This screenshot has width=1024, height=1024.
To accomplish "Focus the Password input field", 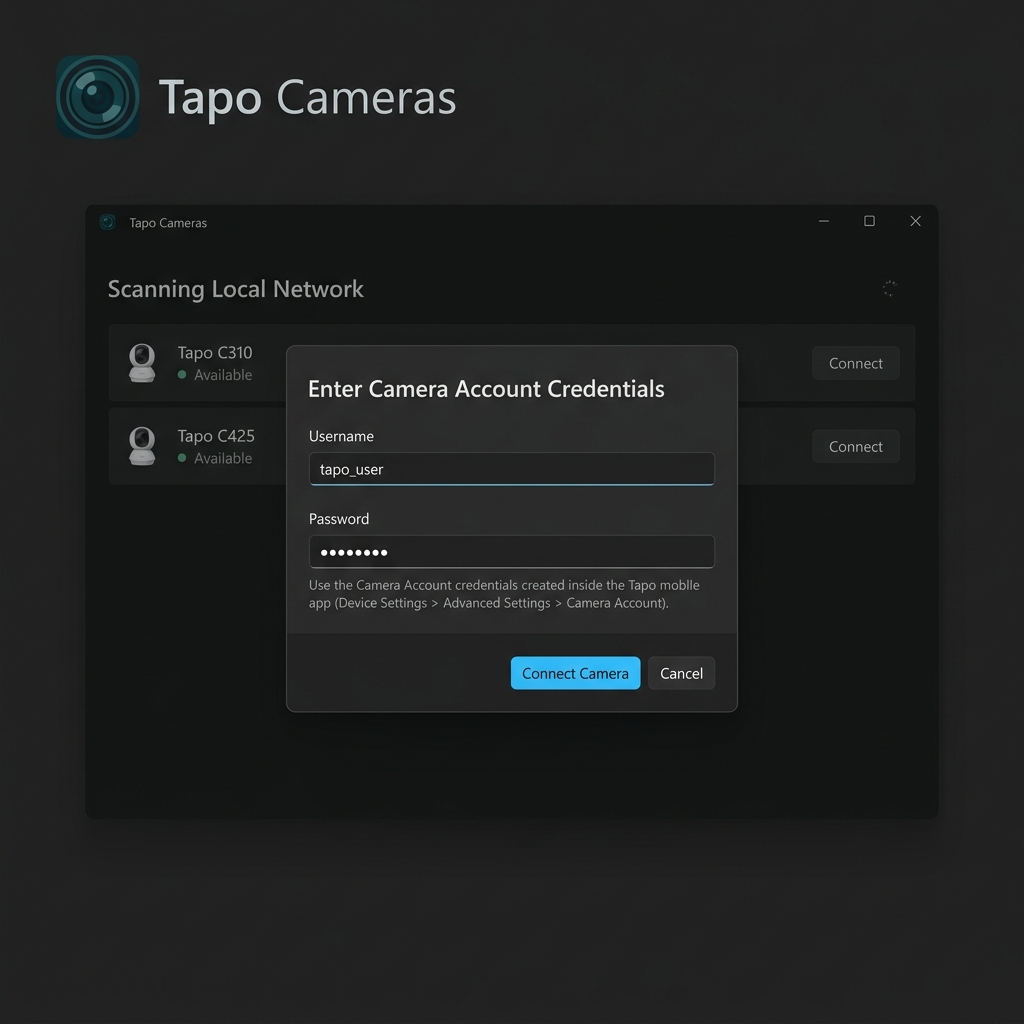I will 511,552.
